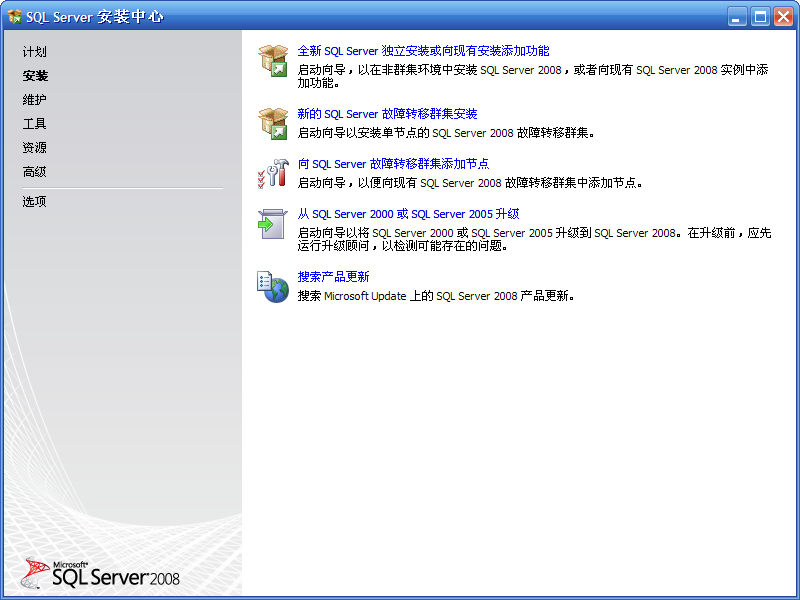Select 计划 in the left sidebar
This screenshot has height=600, width=800.
pos(35,52)
